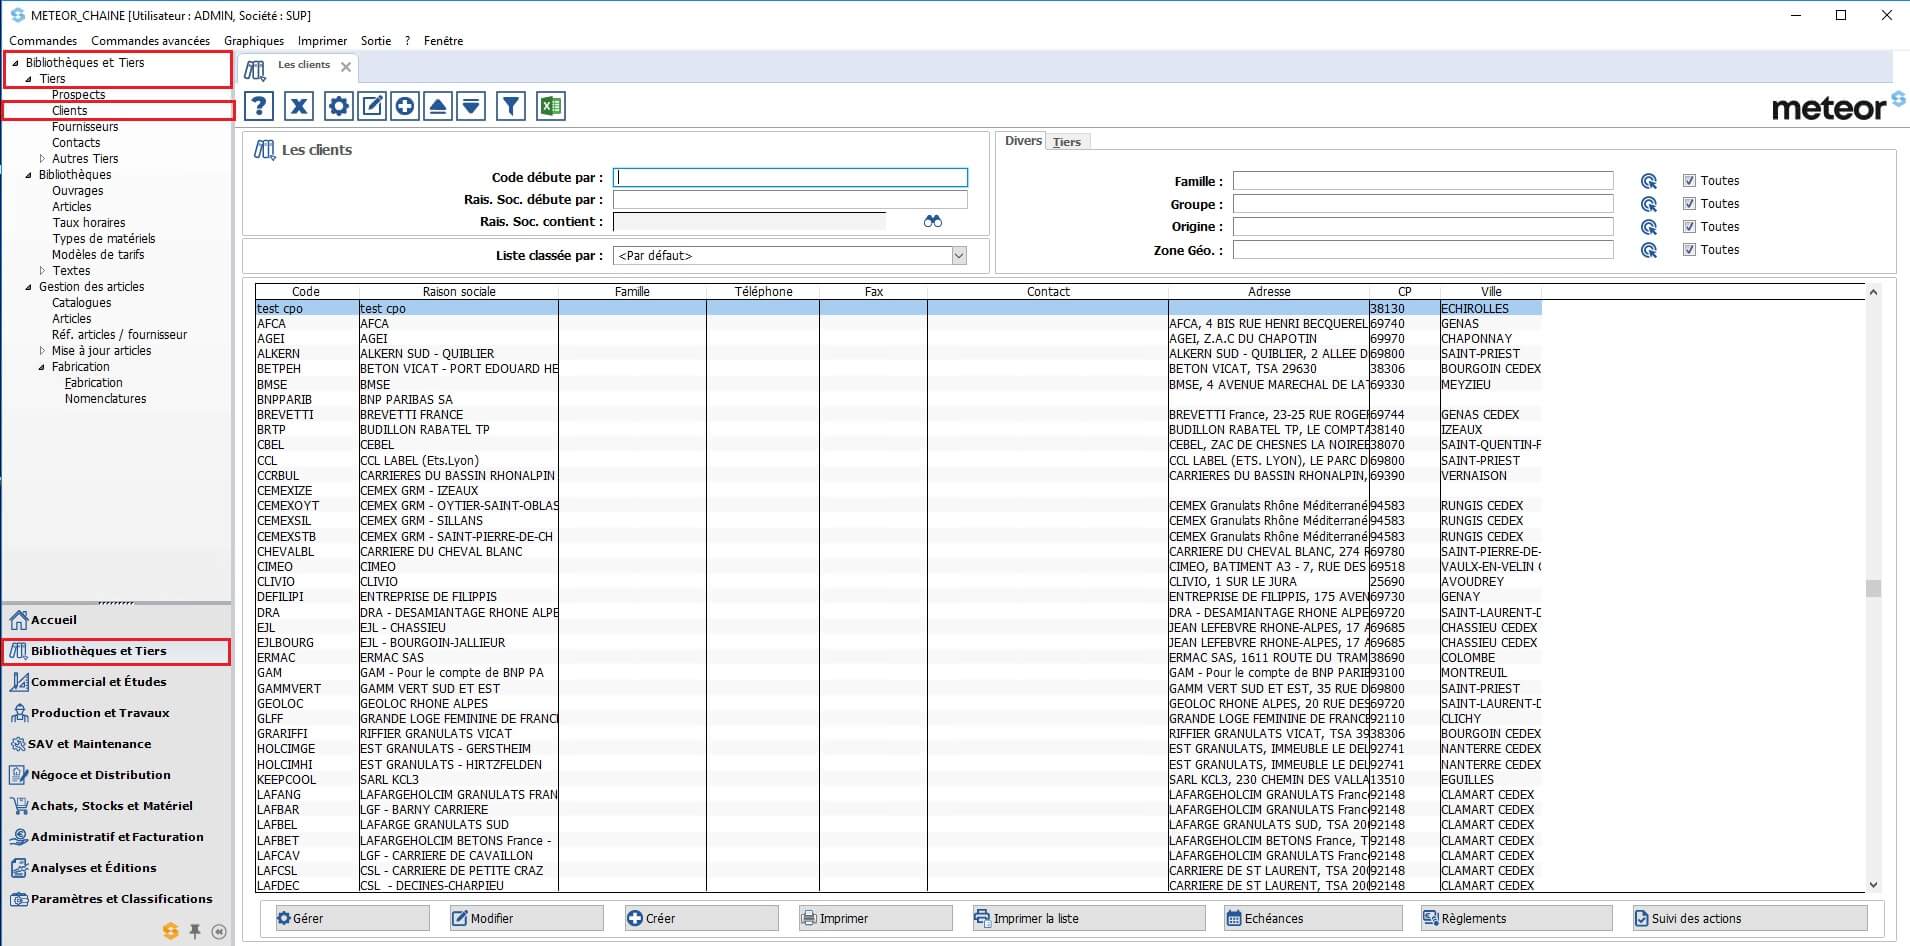1910x946 pixels.
Task: Sort by Raison sociale column header
Action: coord(459,292)
